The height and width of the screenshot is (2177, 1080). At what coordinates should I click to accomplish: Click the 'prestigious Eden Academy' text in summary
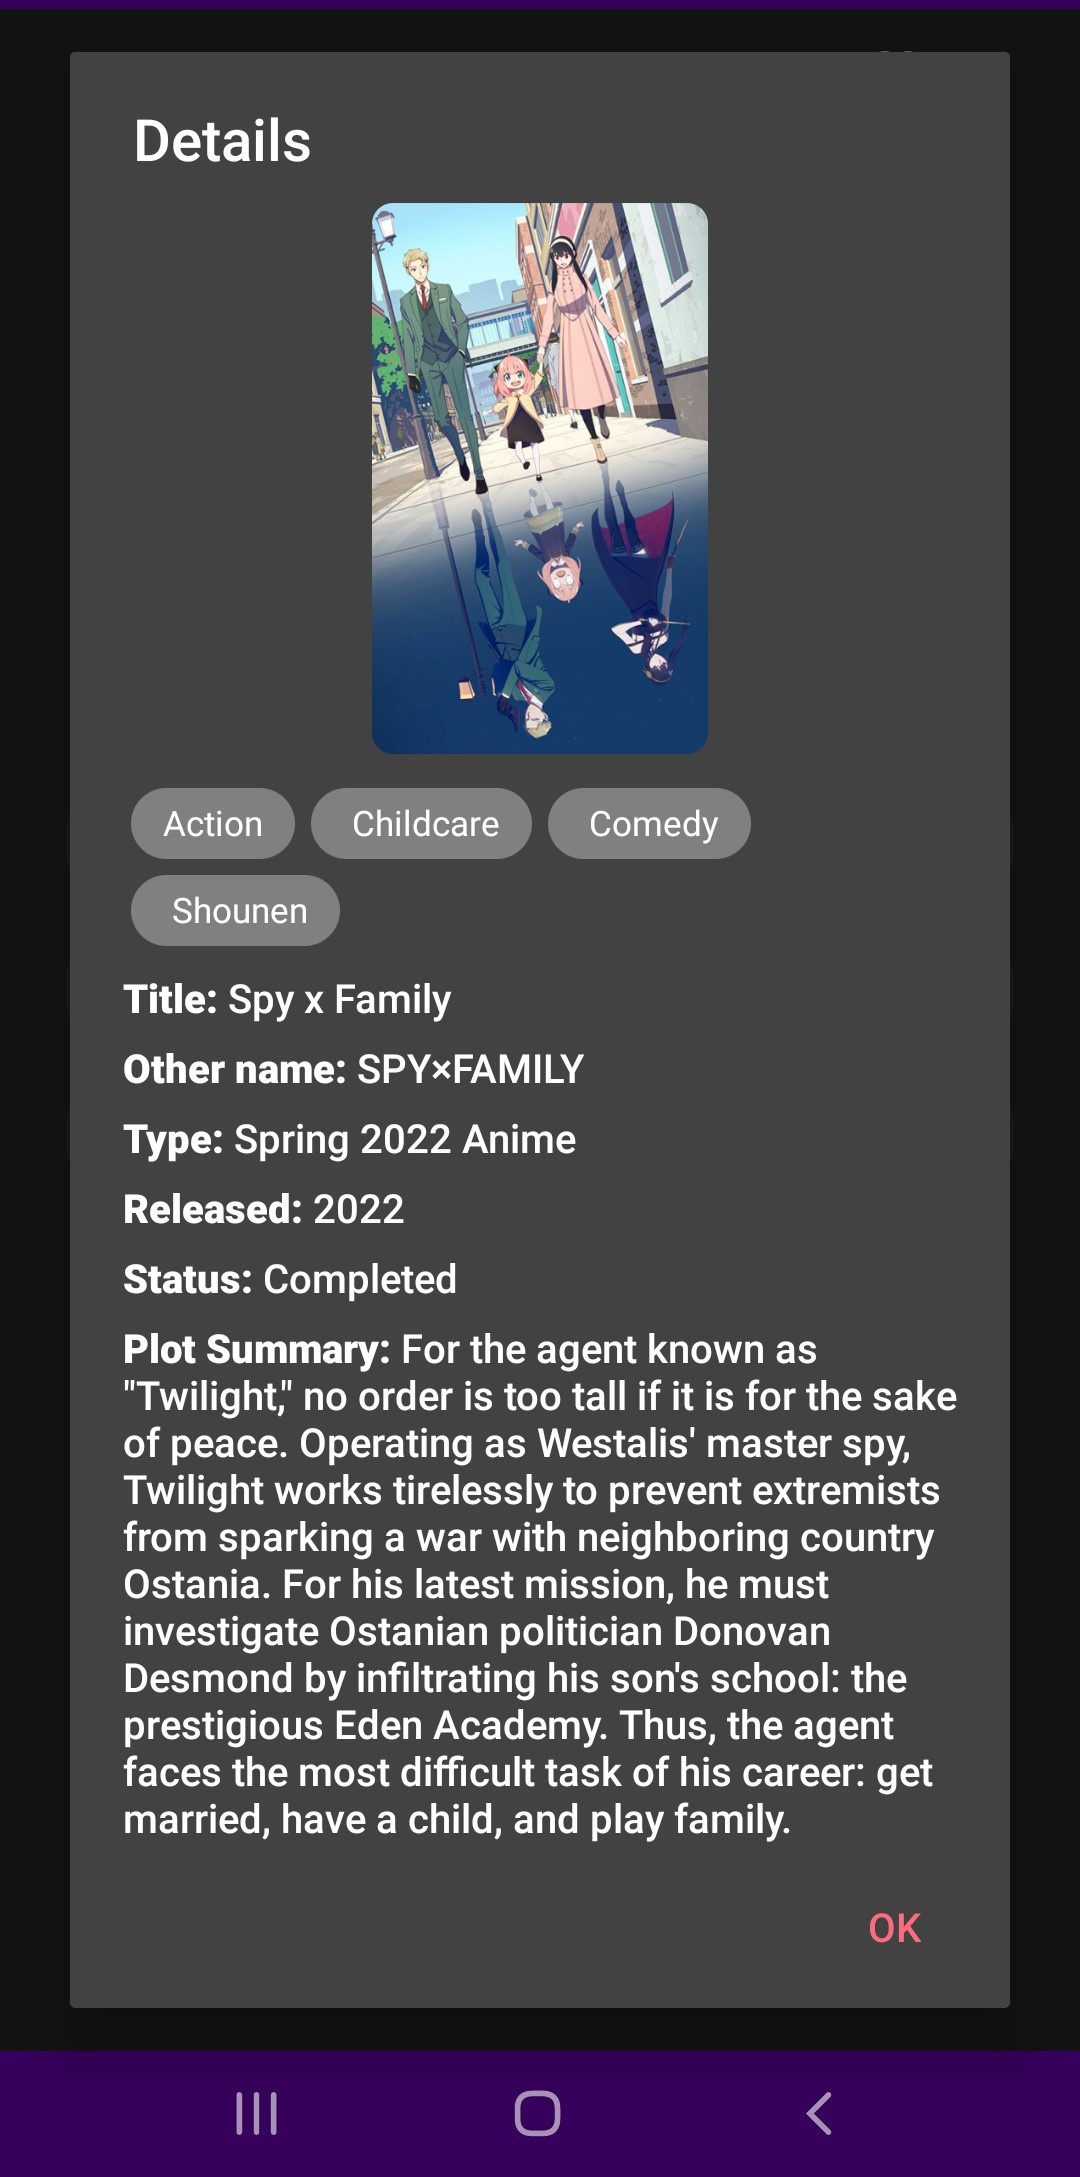point(364,1726)
